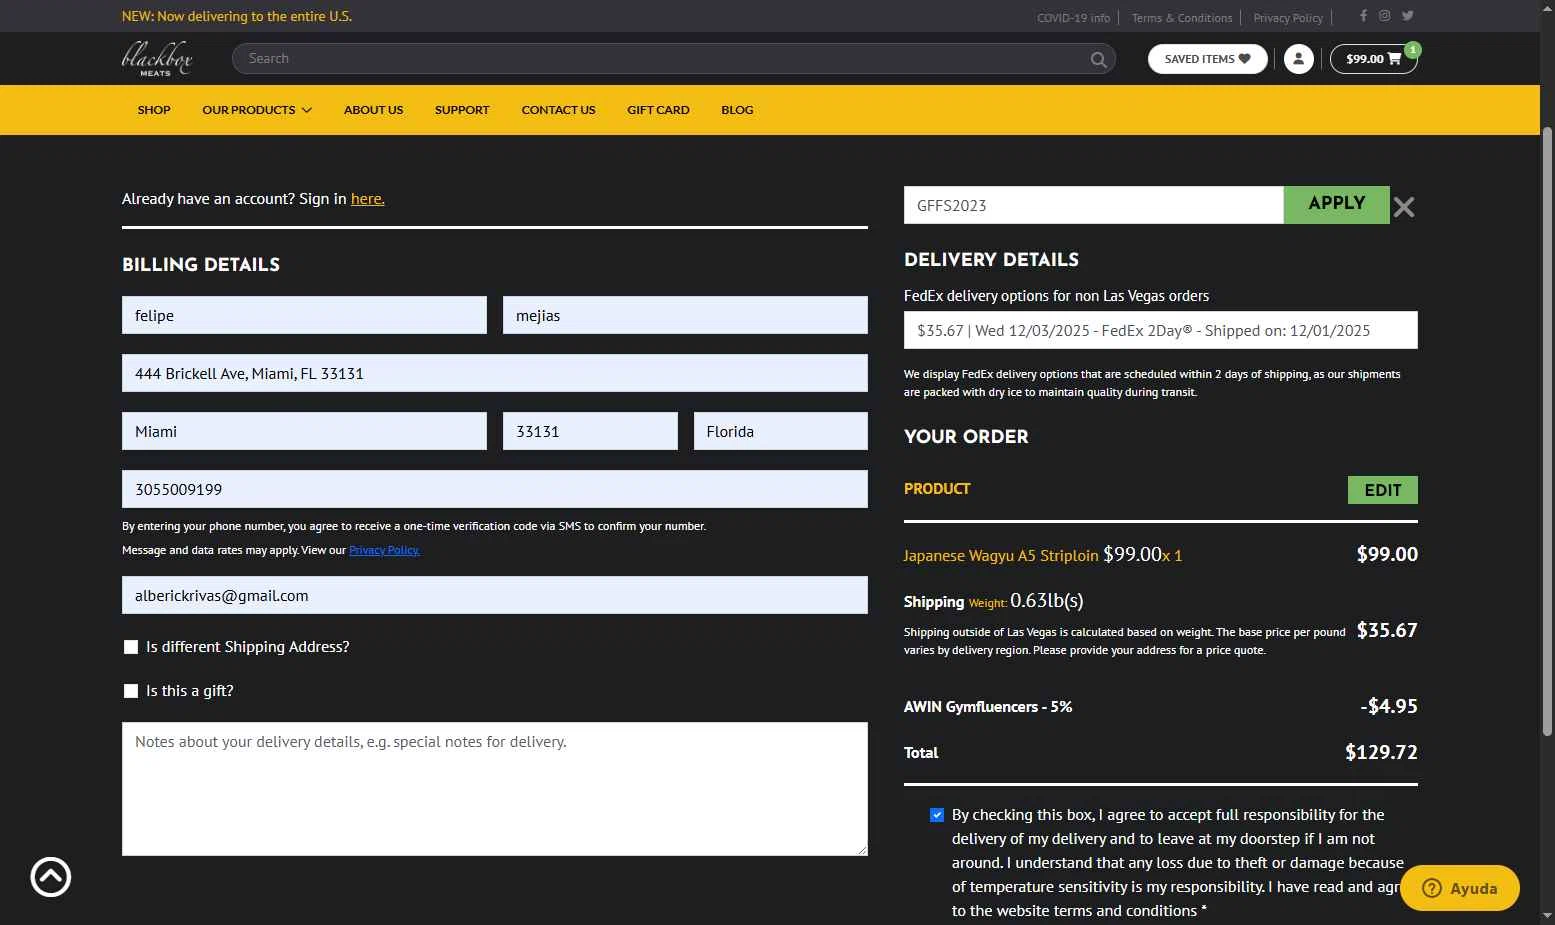Click the search magnifier icon

coord(1098,59)
